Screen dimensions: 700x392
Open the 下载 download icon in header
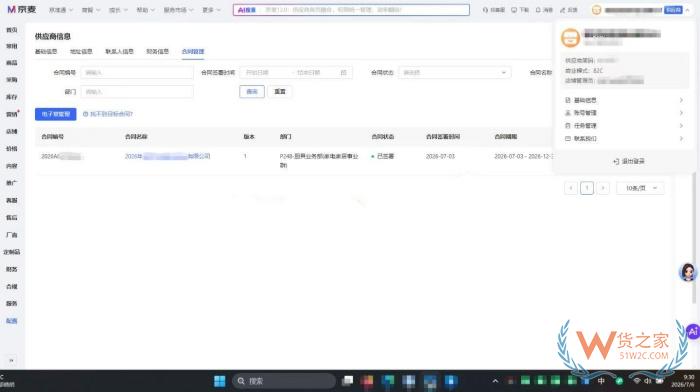[520, 10]
